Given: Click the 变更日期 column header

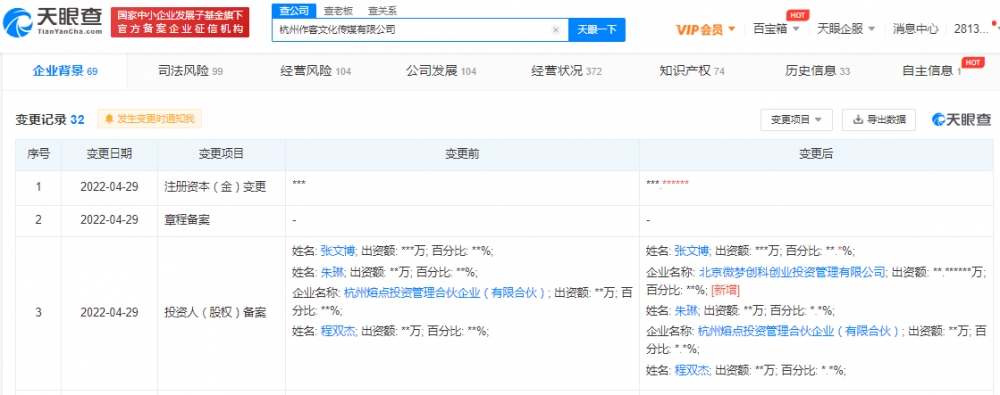Looking at the screenshot, I should (110, 154).
